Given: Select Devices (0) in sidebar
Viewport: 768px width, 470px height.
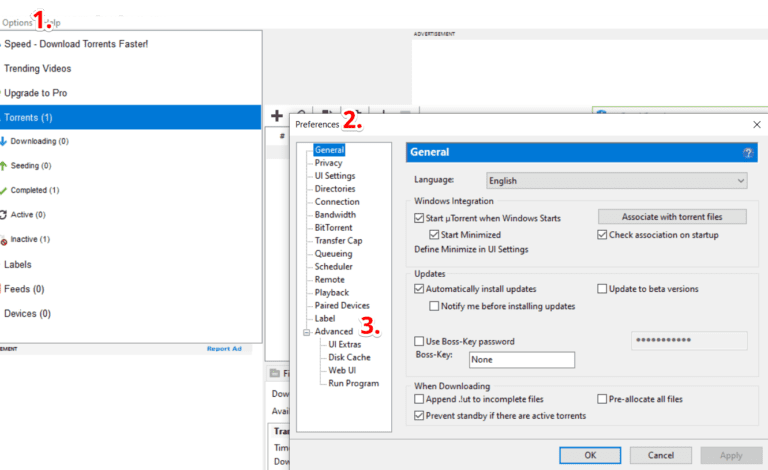Looking at the screenshot, I should (x=27, y=313).
